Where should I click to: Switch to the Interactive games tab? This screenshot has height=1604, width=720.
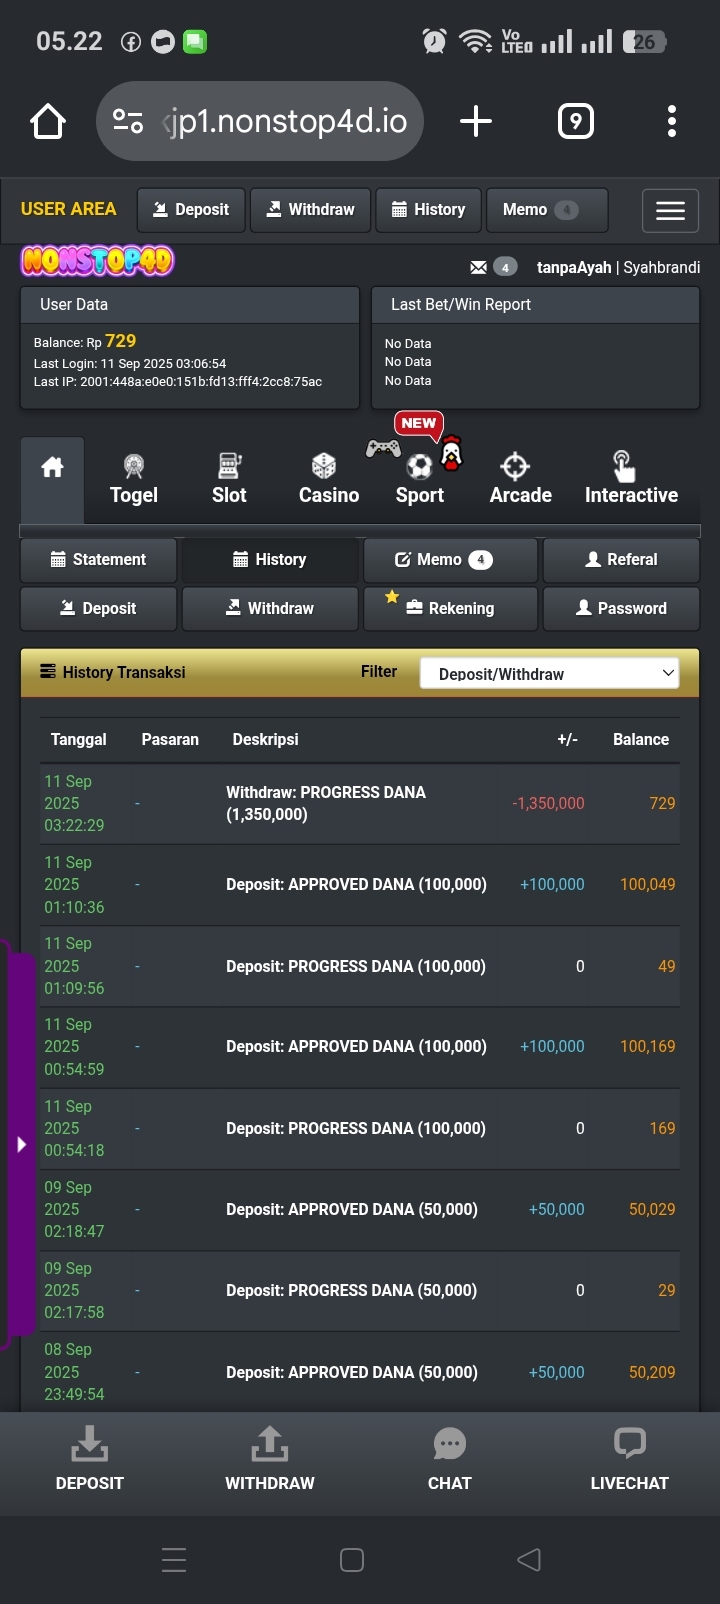tap(631, 479)
